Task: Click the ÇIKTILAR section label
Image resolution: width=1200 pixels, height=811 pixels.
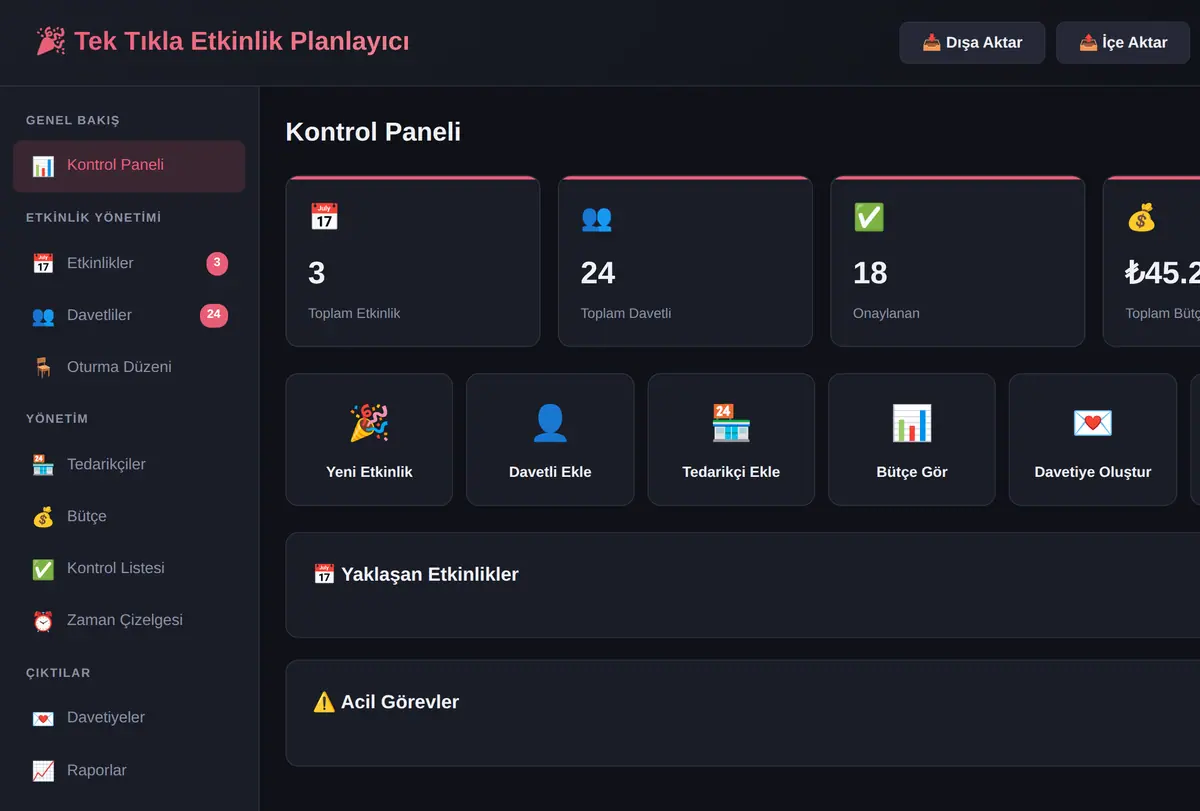Action: click(58, 673)
